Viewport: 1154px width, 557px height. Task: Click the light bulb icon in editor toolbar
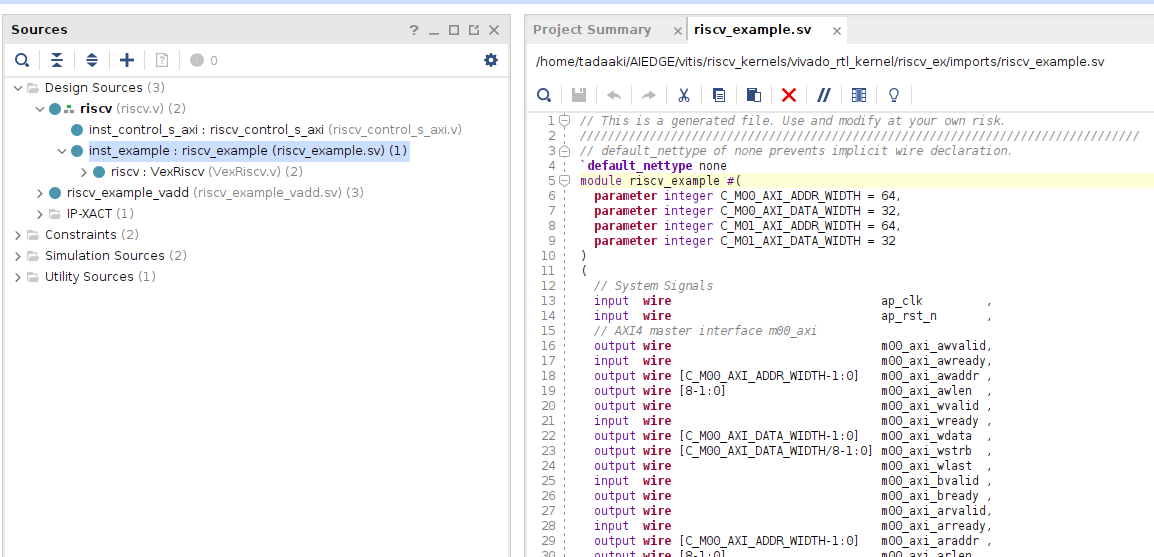click(894, 95)
